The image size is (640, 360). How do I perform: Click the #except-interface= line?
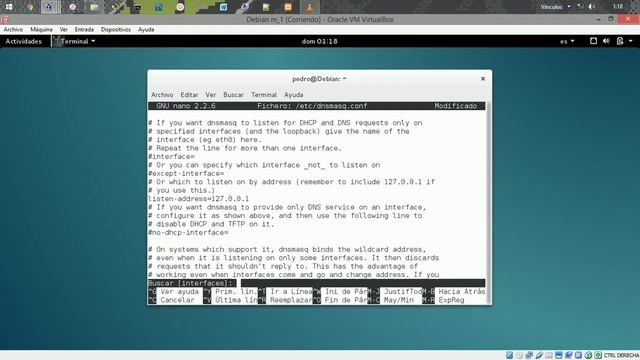(x=186, y=173)
